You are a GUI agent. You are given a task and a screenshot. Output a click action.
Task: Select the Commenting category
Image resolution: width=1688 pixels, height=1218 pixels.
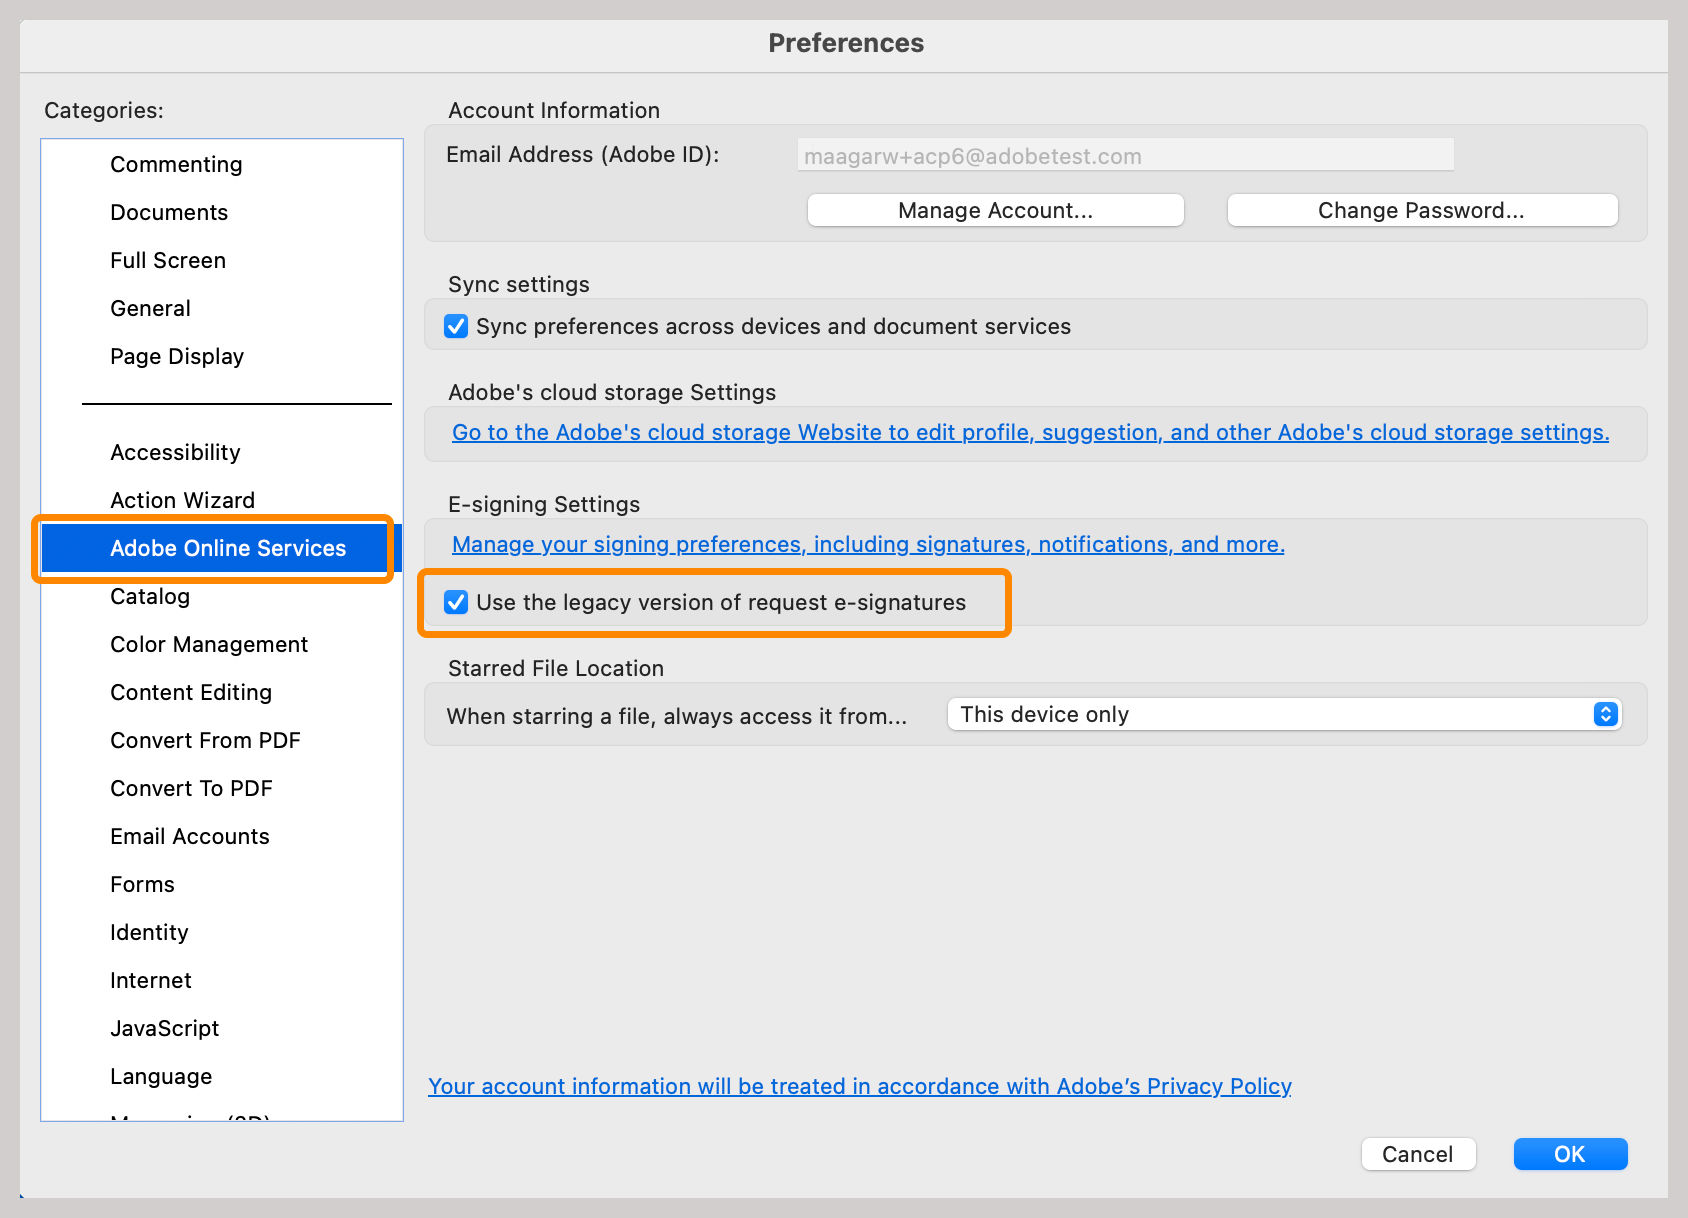click(x=176, y=164)
